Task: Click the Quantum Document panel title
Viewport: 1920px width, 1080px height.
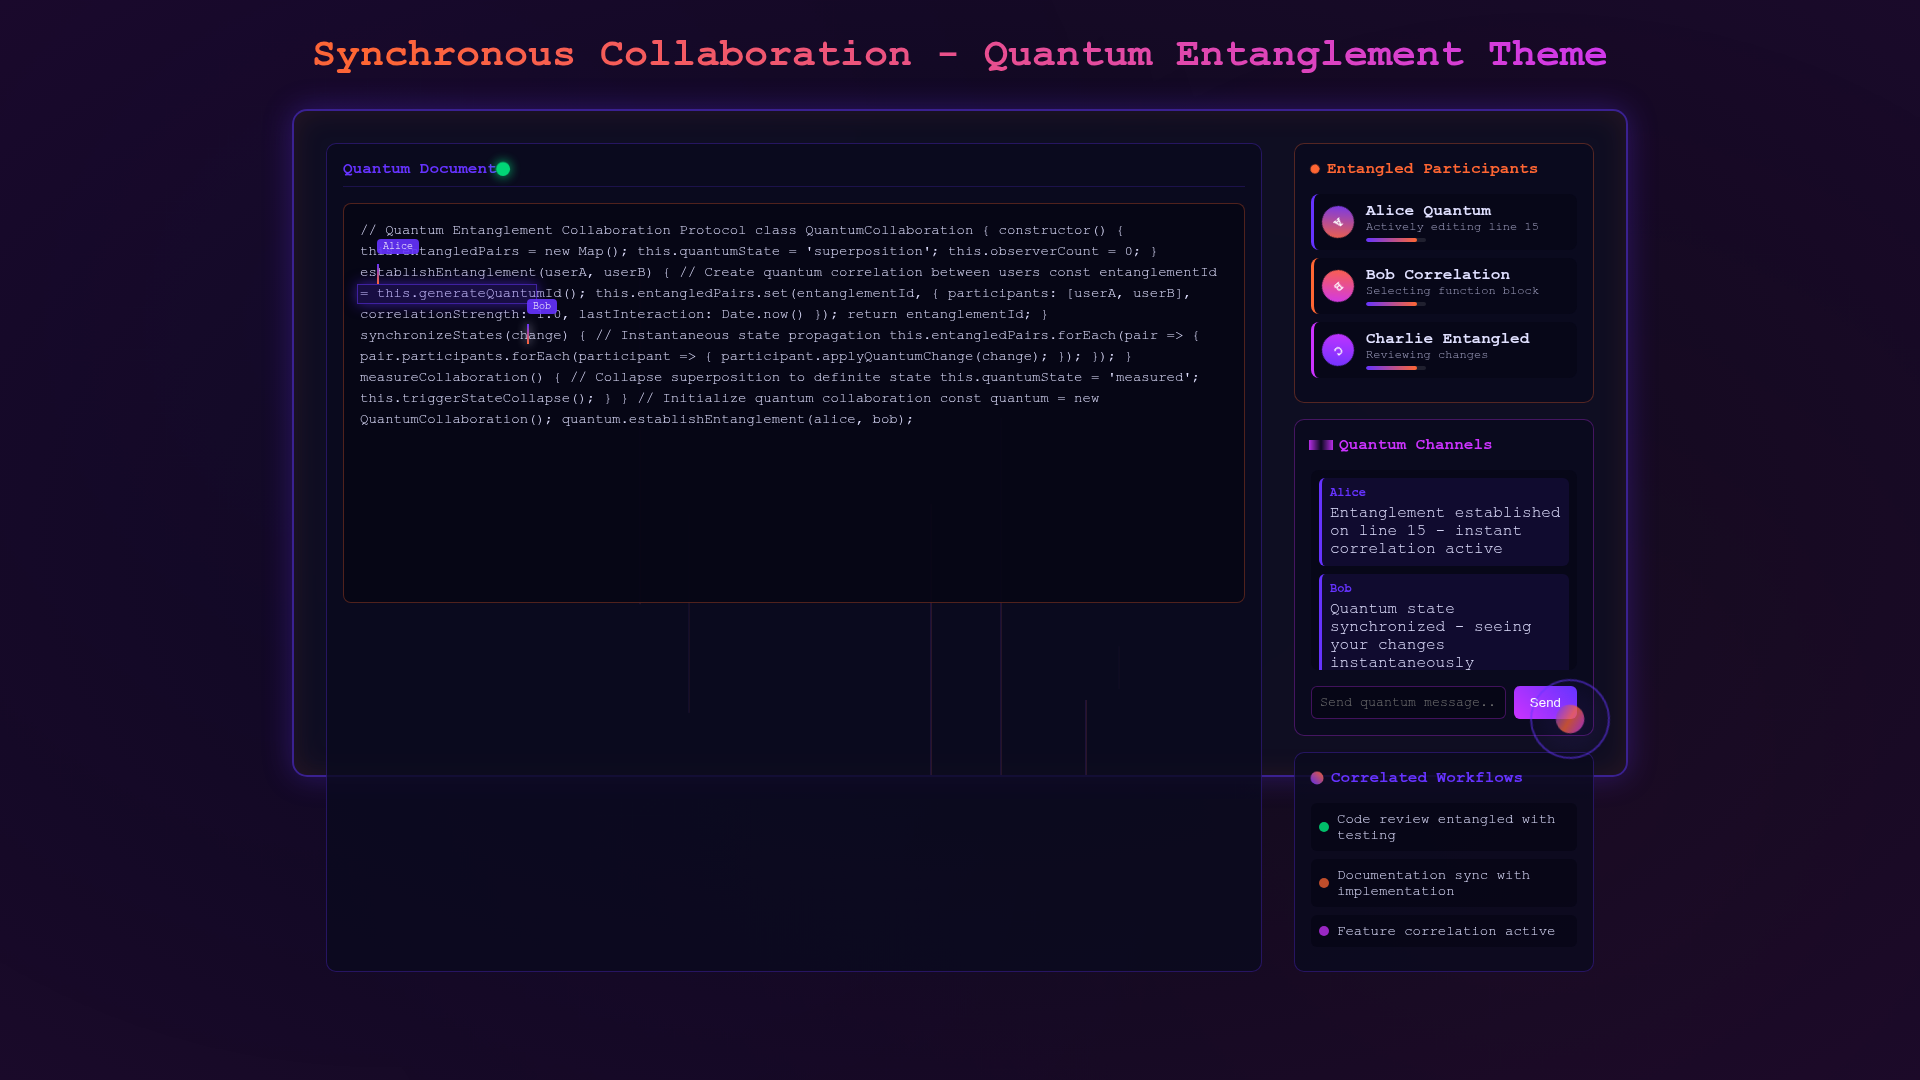Action: 418,169
